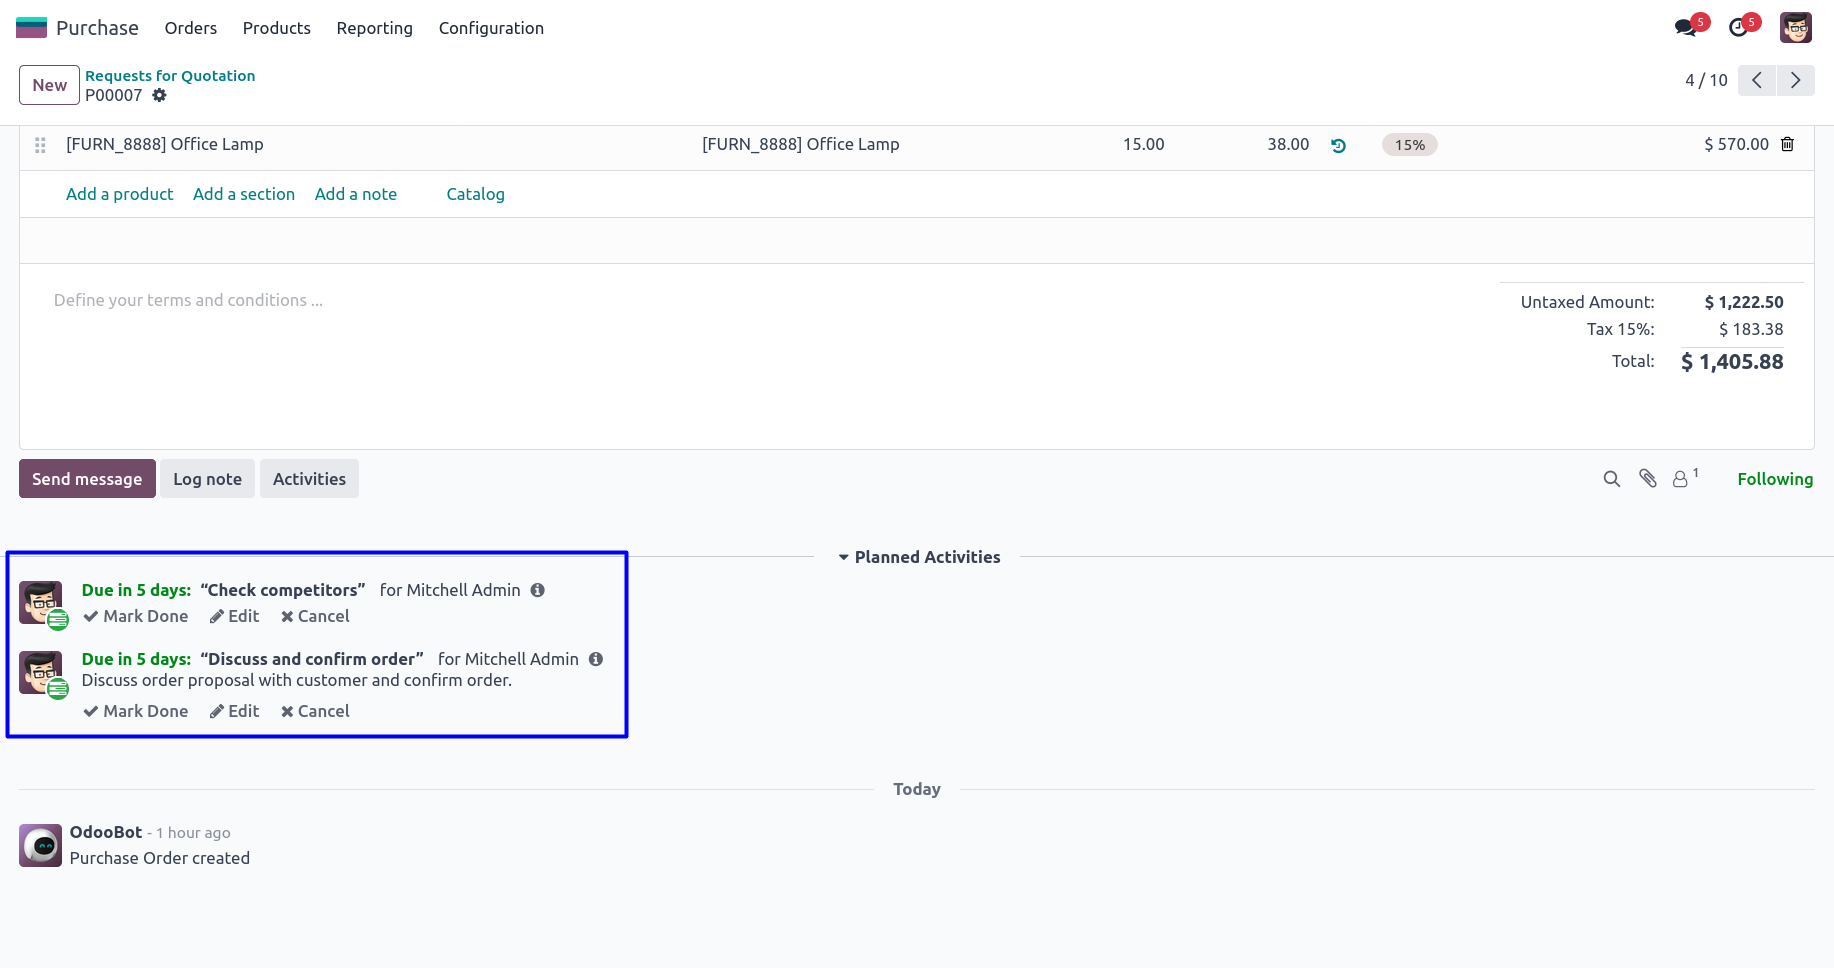The width and height of the screenshot is (1834, 968).
Task: Open the Configuration menu
Action: [x=491, y=28]
